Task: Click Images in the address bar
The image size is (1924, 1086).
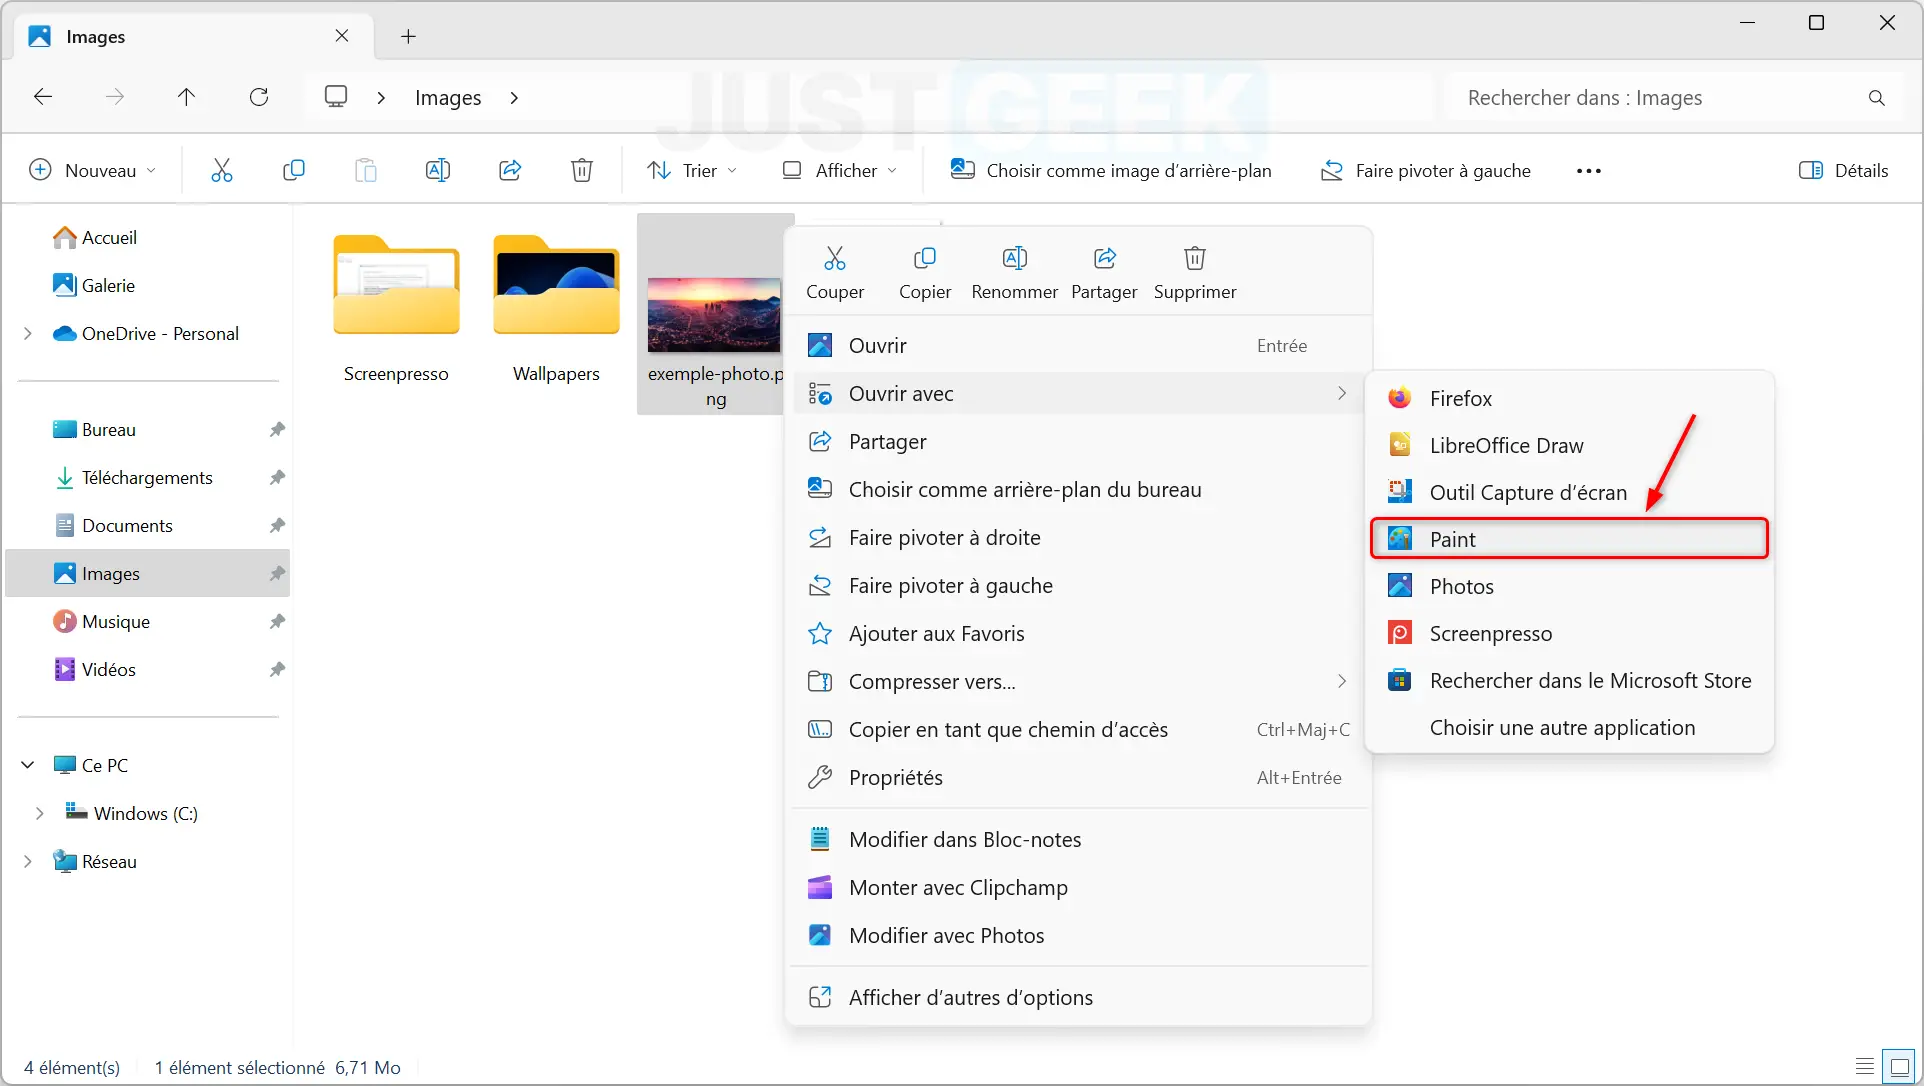Action: (448, 98)
